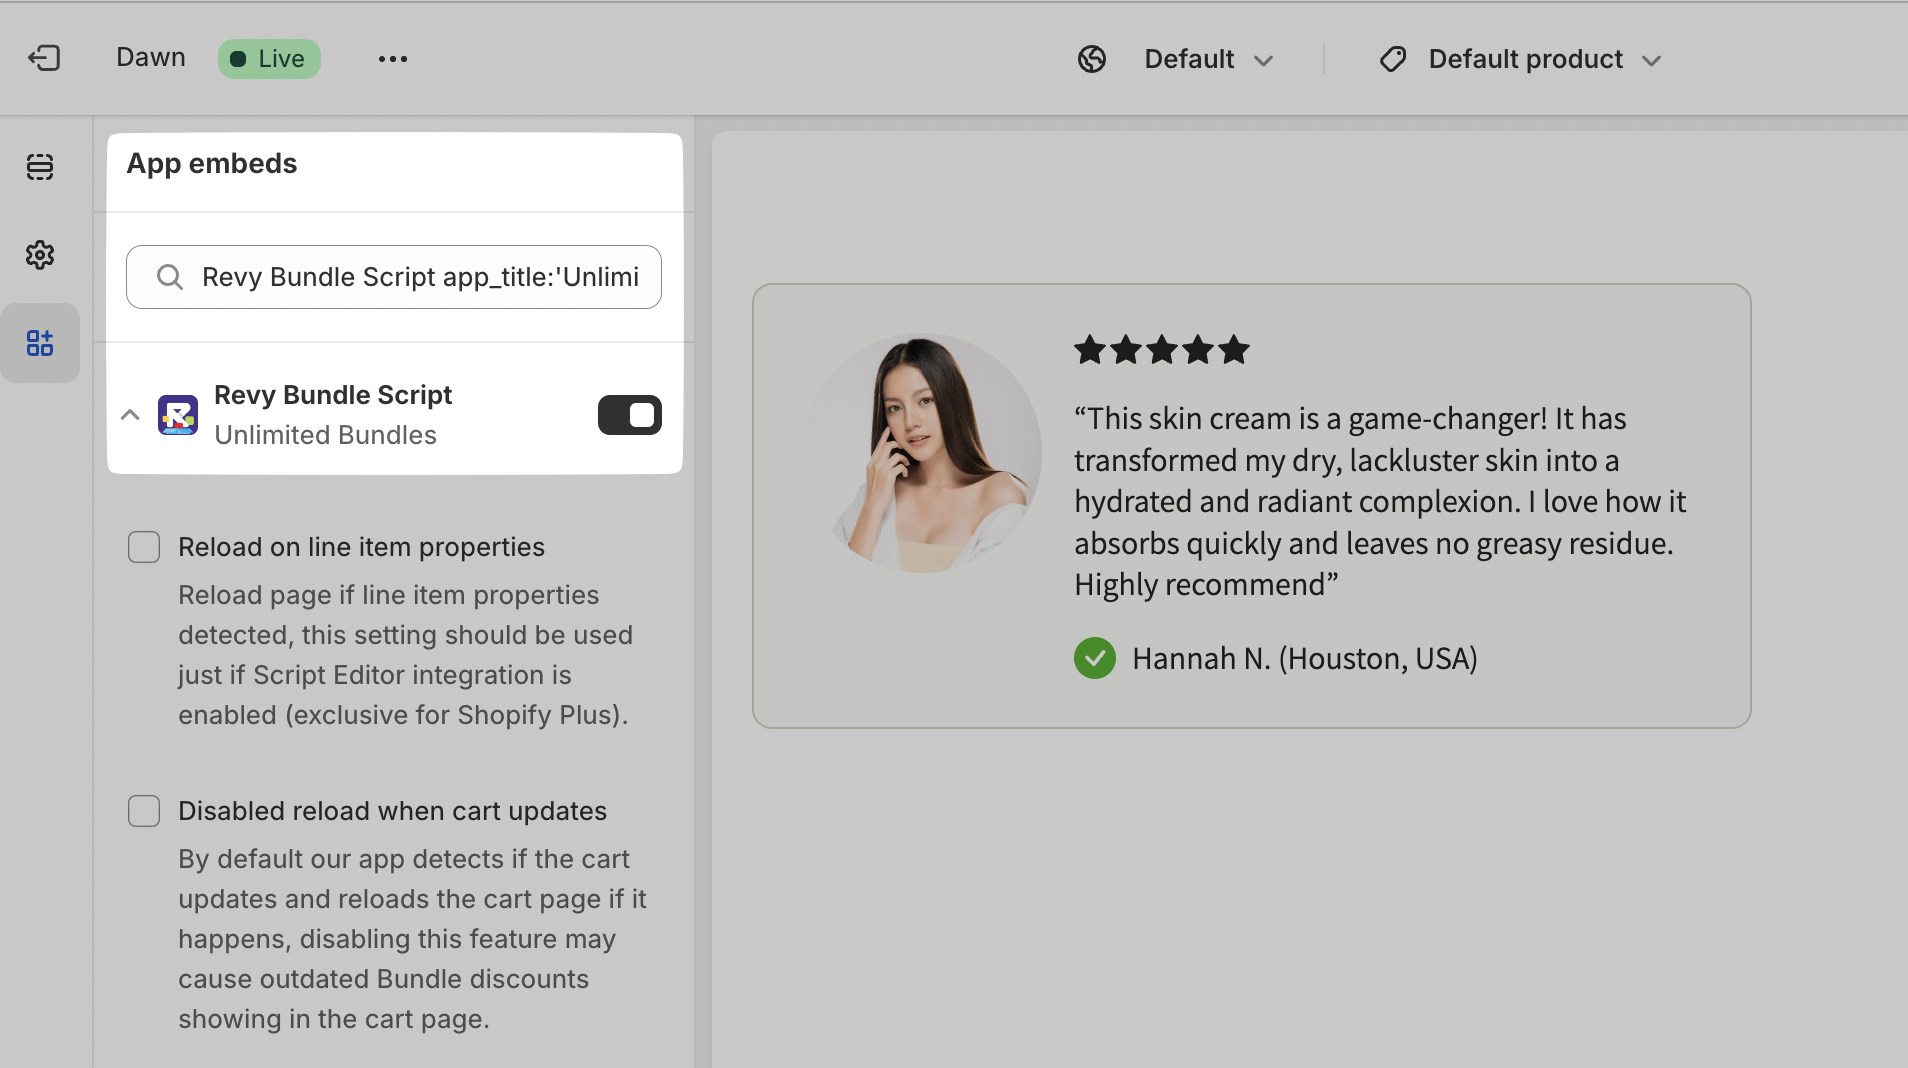Select the App embeds sidebar icon

[40, 343]
